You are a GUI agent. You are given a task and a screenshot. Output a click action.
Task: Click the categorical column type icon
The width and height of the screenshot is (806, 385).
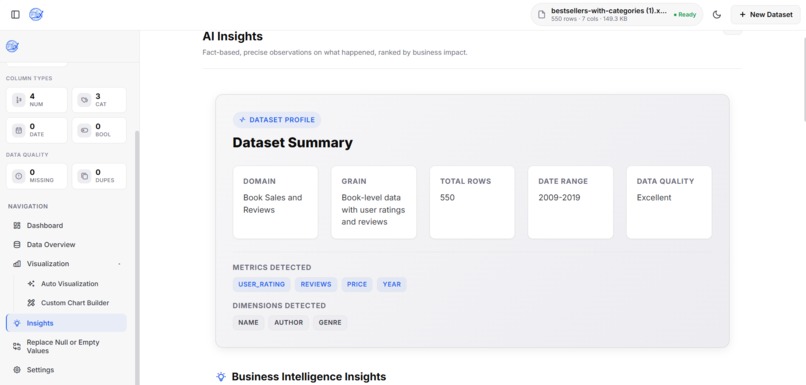(x=84, y=100)
